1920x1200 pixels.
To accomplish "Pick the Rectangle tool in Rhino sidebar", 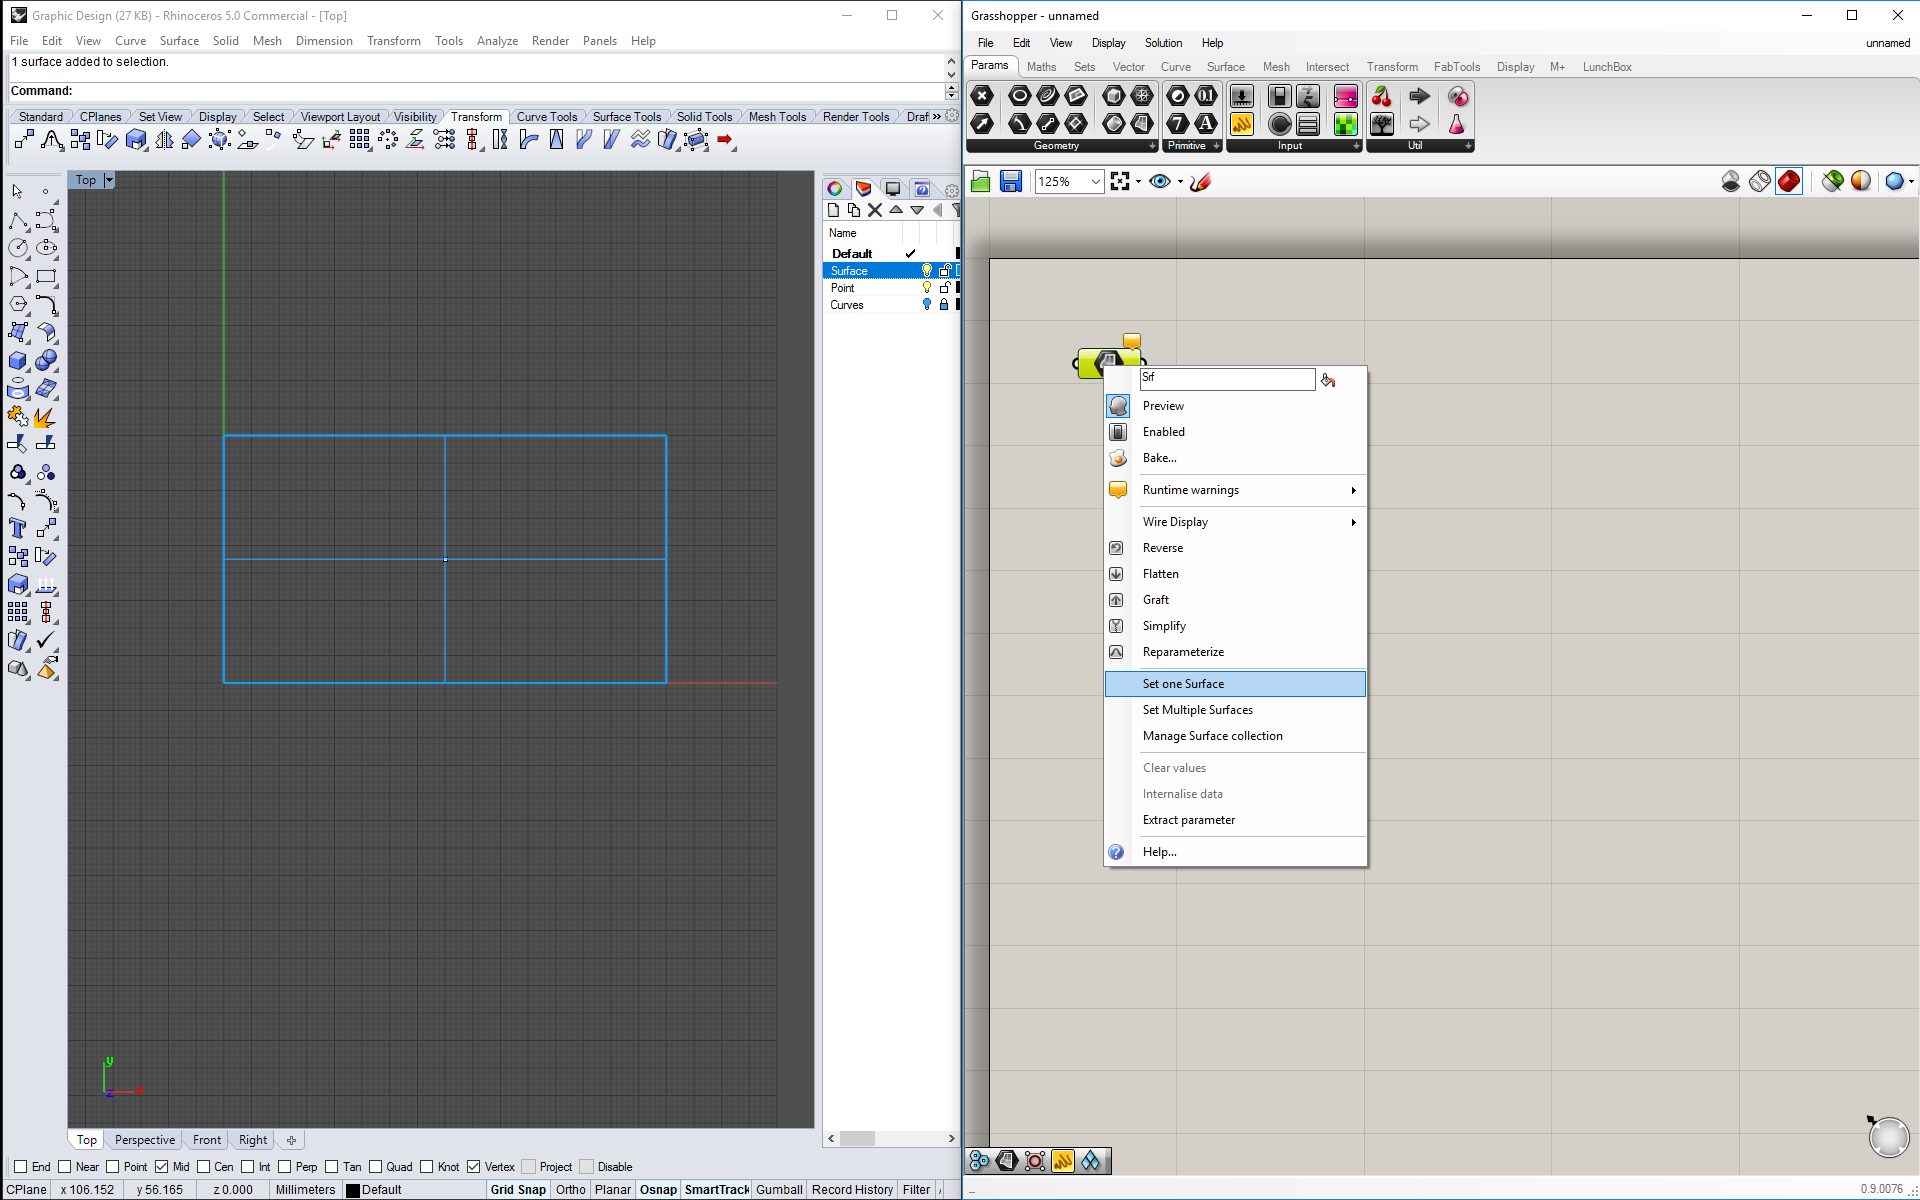I will click(x=46, y=276).
